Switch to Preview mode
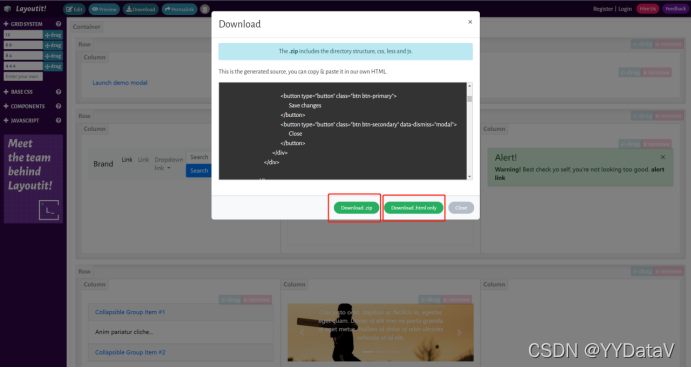 pyautogui.click(x=104, y=9)
